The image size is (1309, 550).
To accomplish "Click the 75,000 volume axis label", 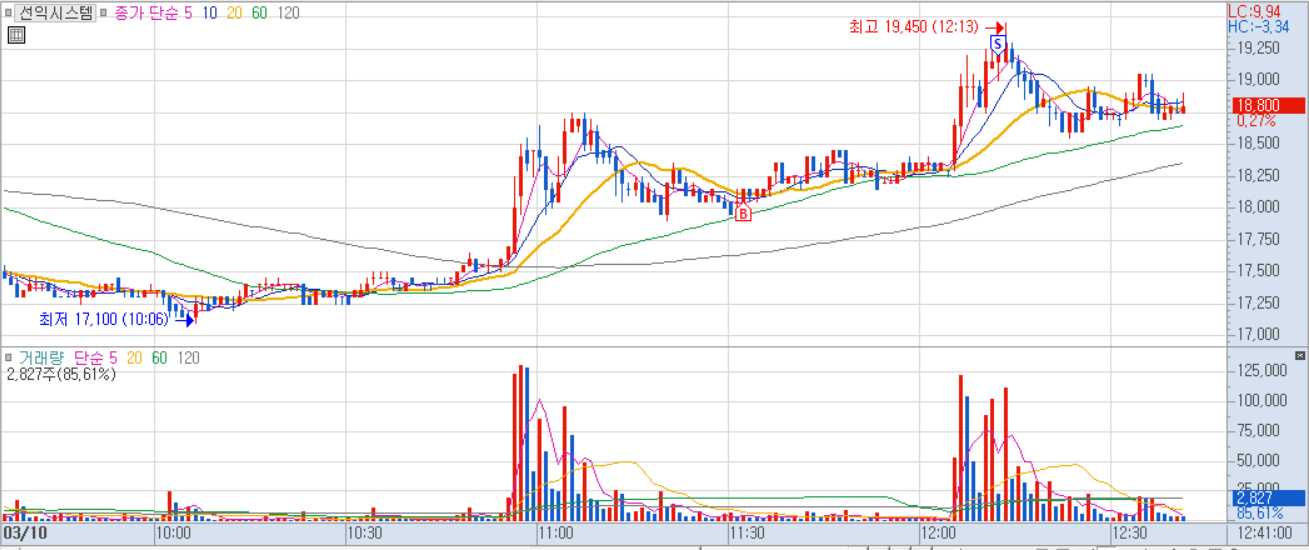I will [1260, 431].
